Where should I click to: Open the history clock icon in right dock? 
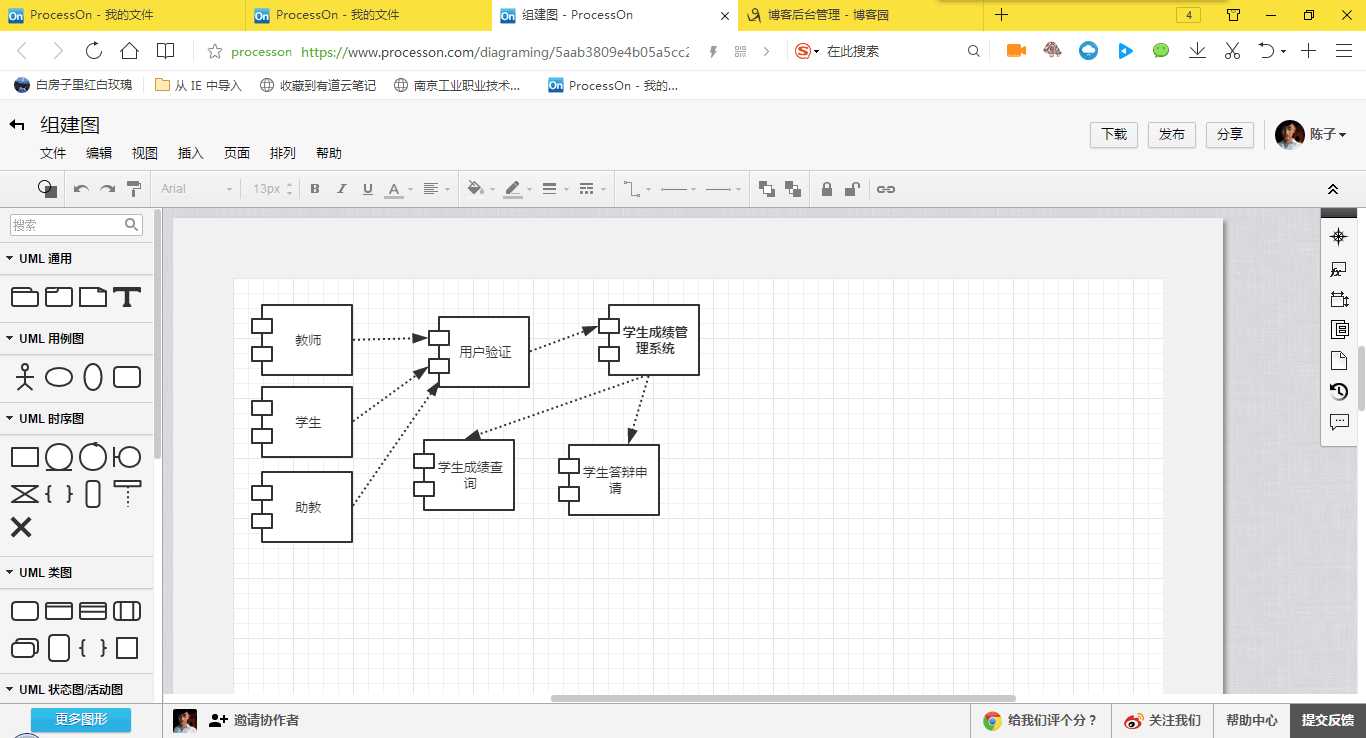pos(1339,391)
